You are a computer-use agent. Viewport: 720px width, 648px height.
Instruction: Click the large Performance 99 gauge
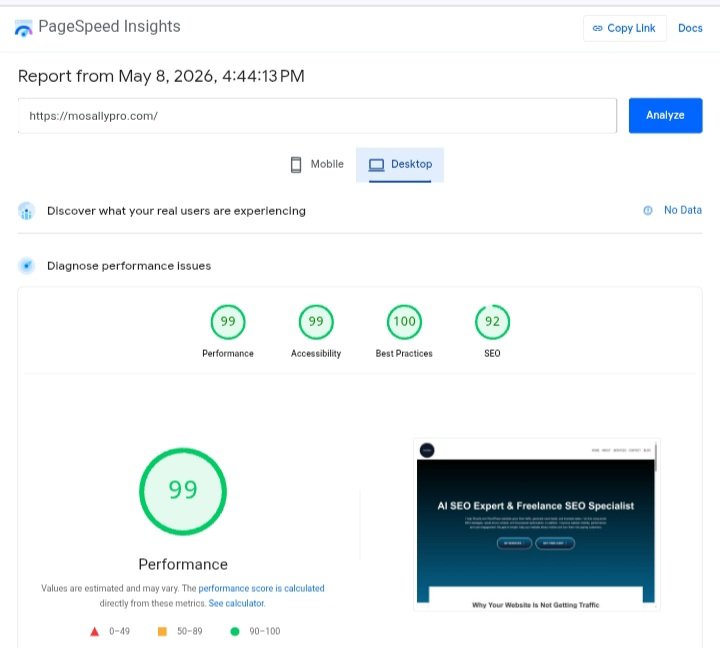pyautogui.click(x=183, y=491)
